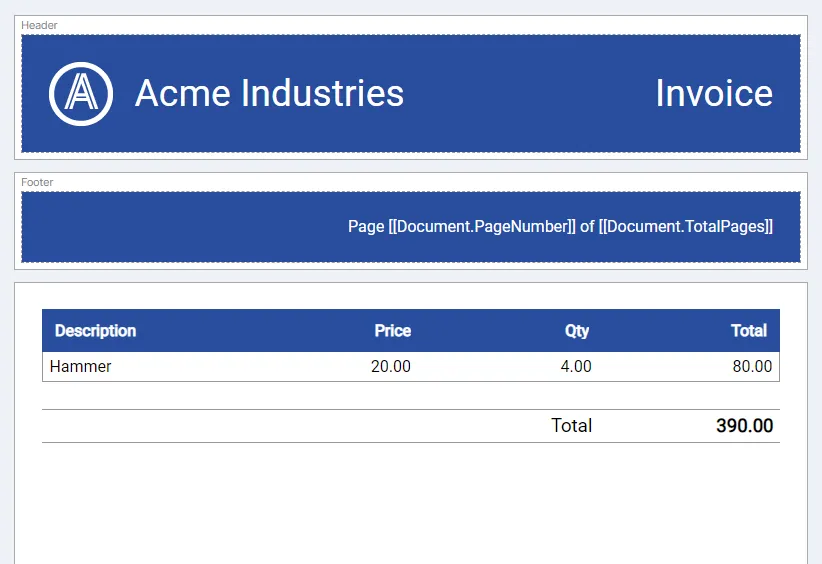The height and width of the screenshot is (564, 822).
Task: Select the Qty column header
Action: 577,331
